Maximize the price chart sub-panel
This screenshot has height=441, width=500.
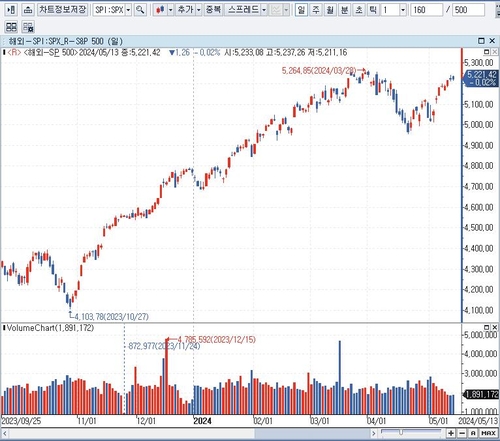point(486,52)
